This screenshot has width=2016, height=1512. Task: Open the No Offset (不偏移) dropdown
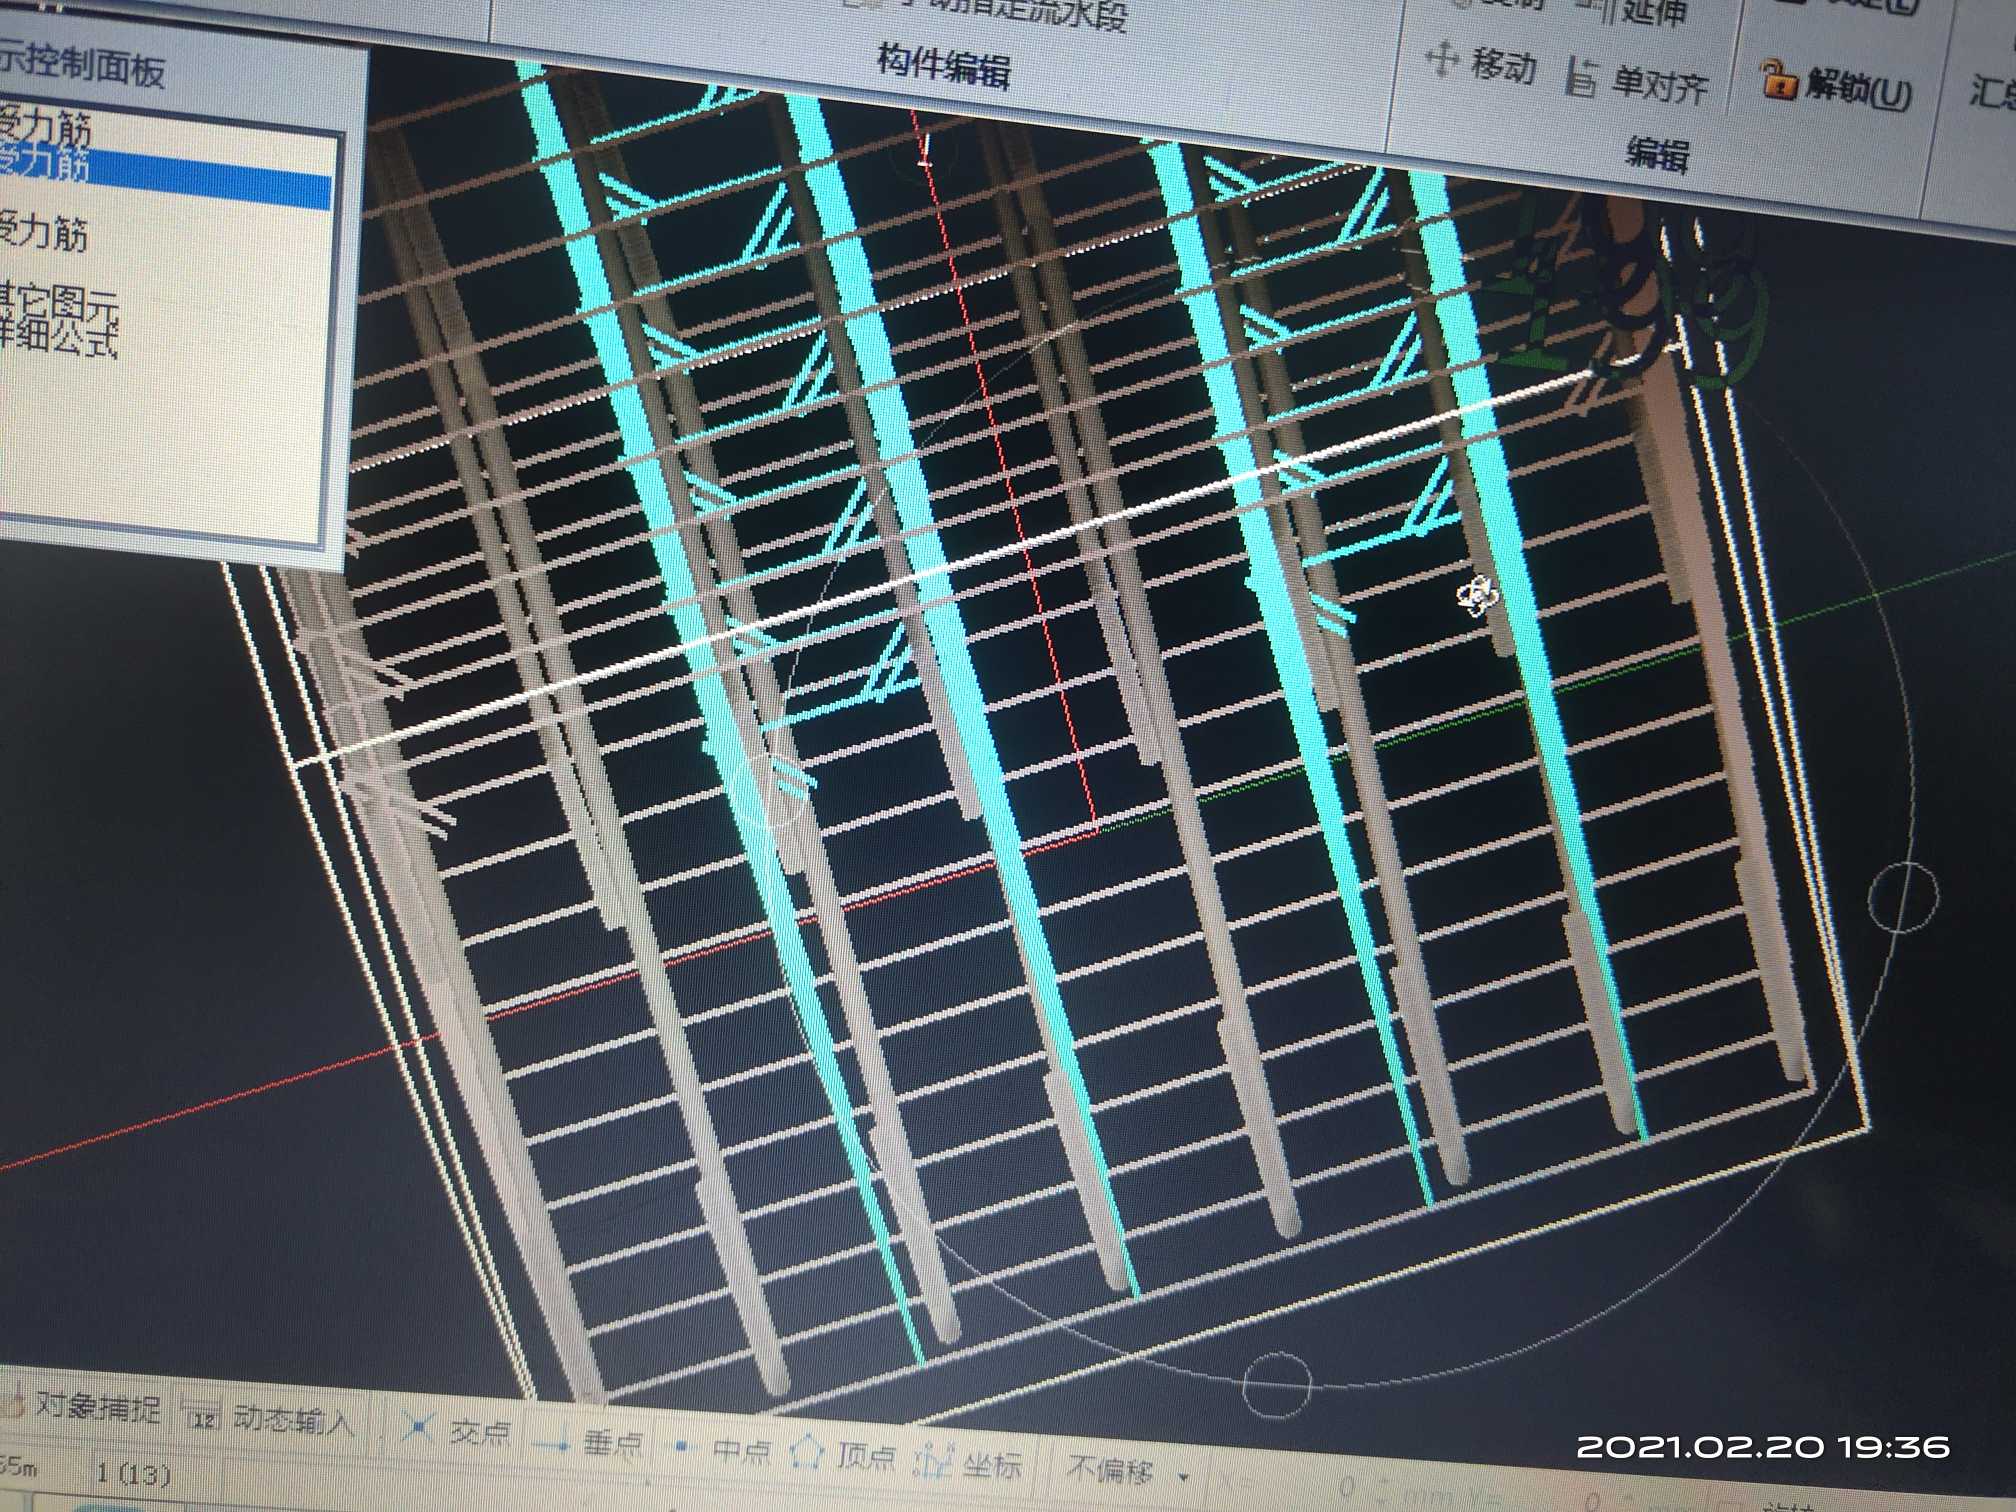[1128, 1470]
